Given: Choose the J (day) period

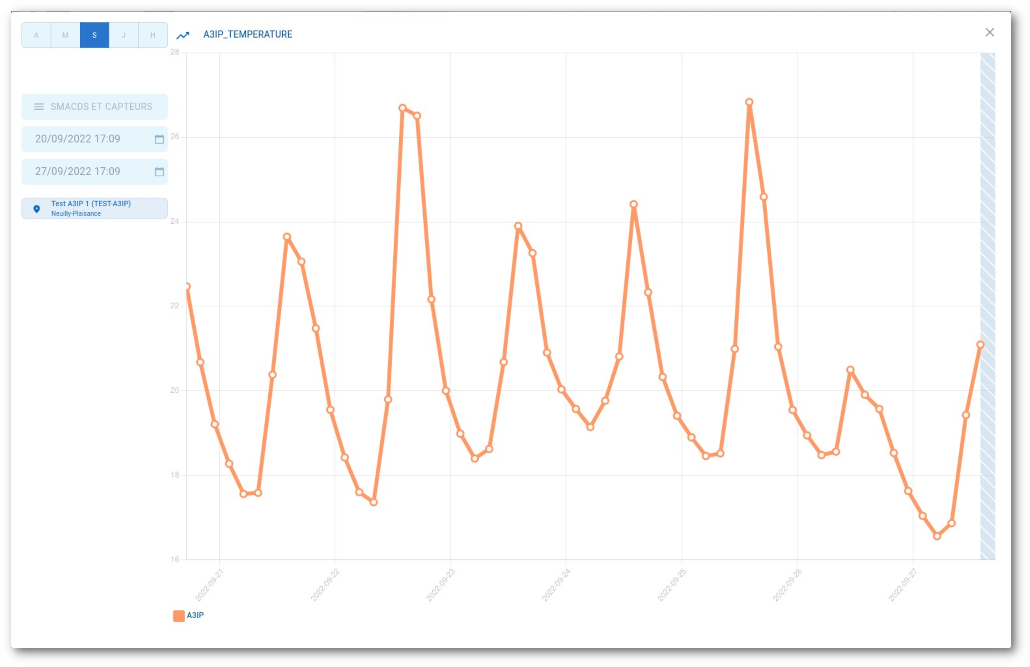Looking at the screenshot, I should coord(123,36).
